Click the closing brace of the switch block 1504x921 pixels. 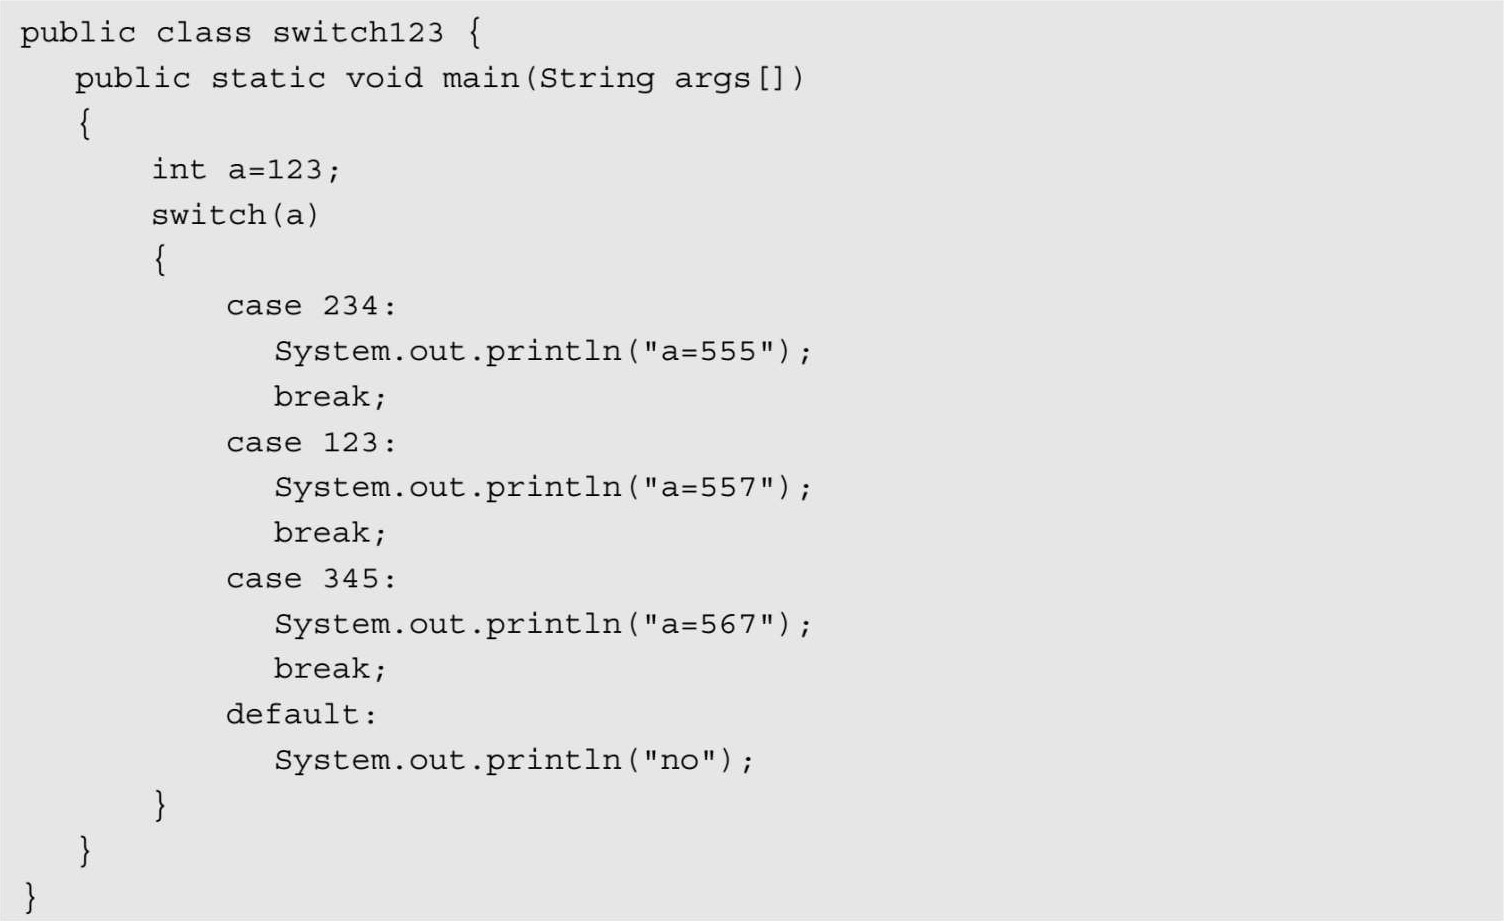coord(159,805)
